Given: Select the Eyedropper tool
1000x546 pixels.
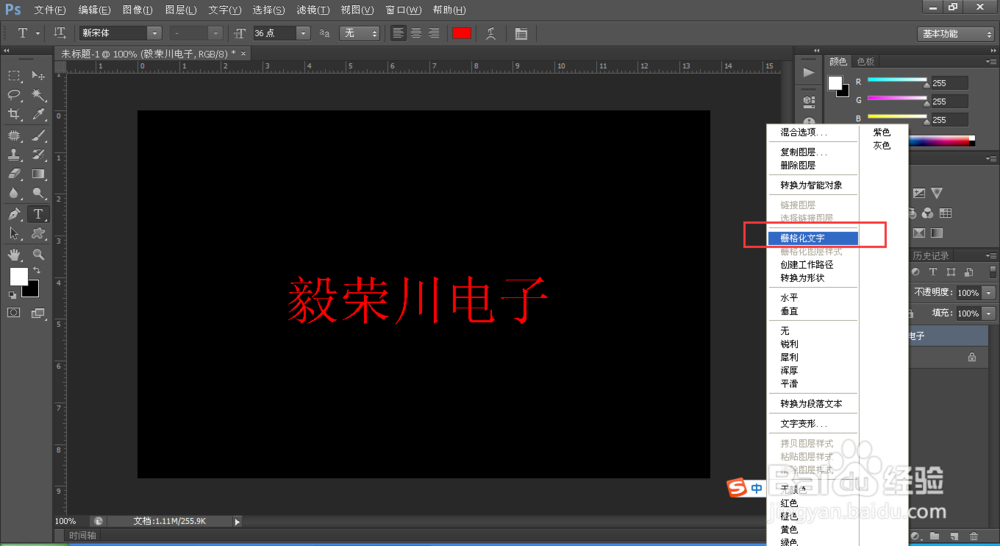Looking at the screenshot, I should tap(38, 114).
